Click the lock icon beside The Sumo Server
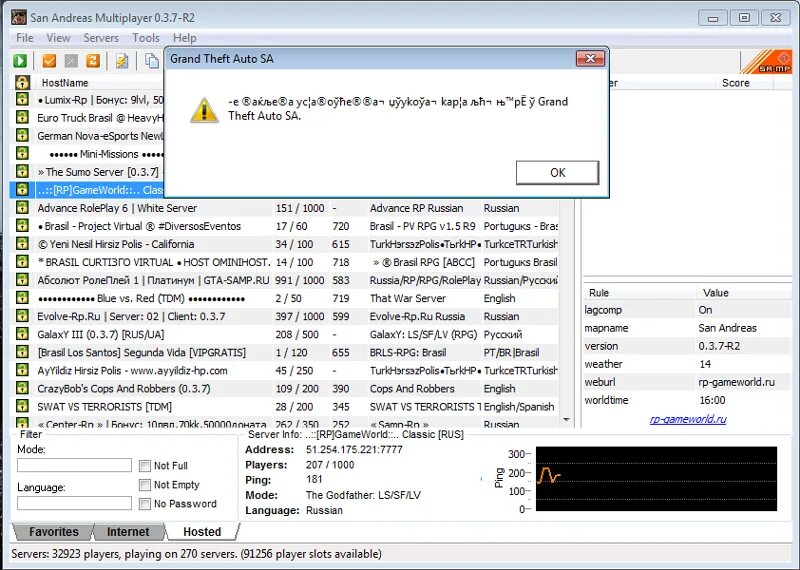800x570 pixels. tap(22, 171)
